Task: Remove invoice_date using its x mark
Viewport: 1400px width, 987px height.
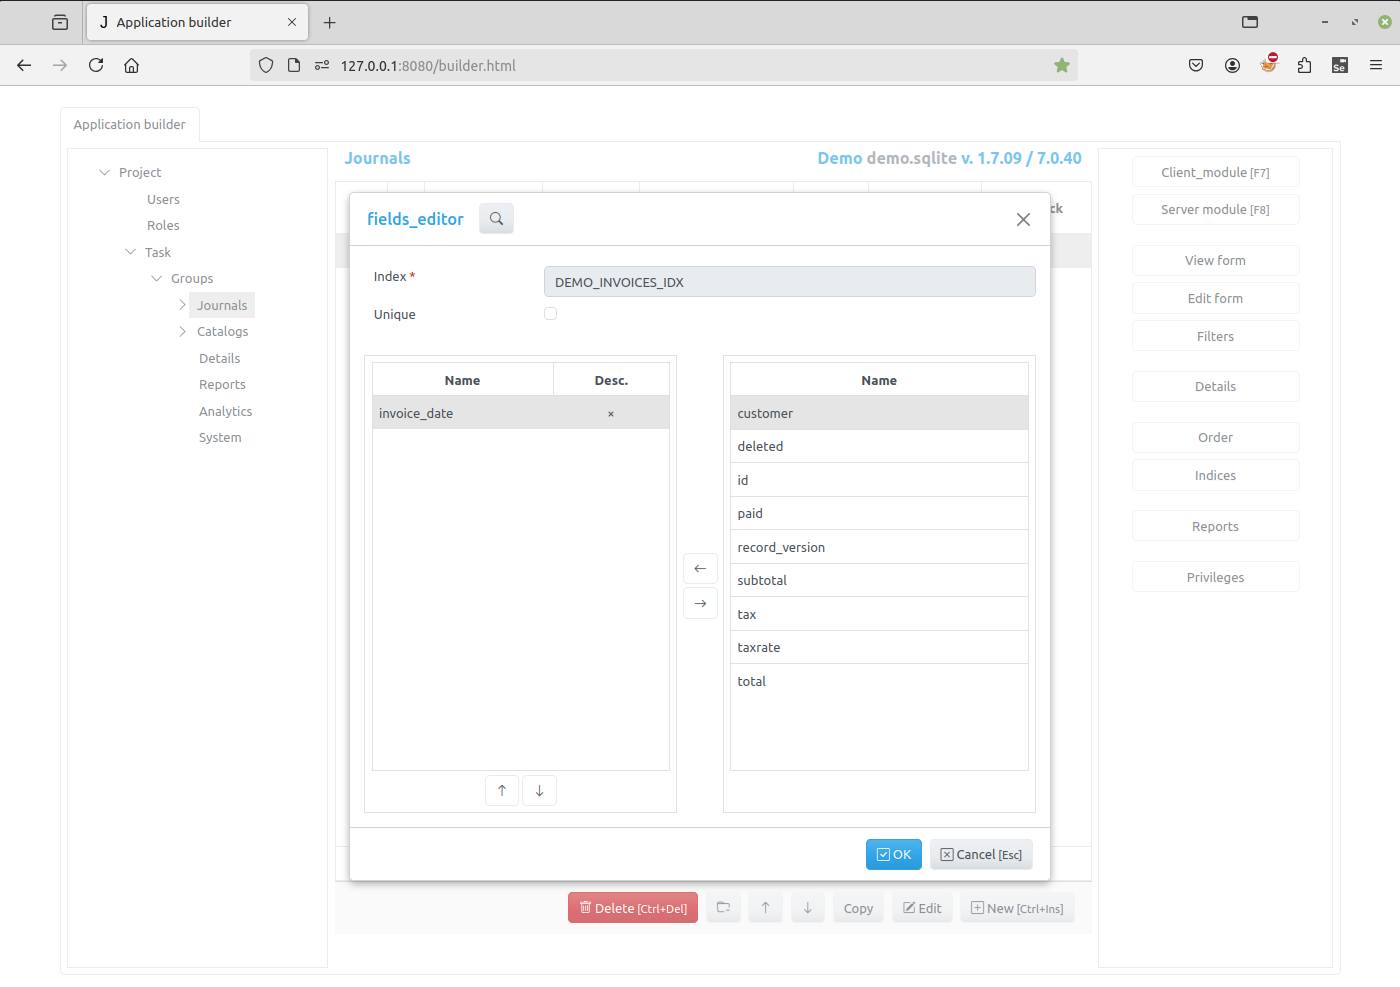Action: (x=610, y=413)
